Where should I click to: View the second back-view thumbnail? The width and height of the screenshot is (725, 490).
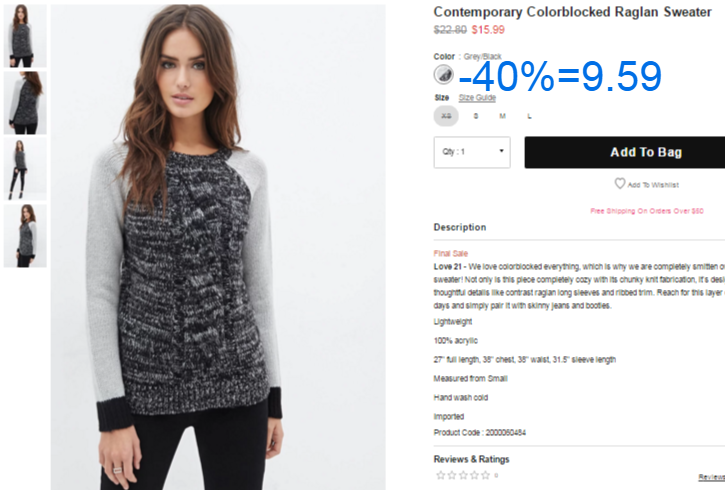pos(25,103)
